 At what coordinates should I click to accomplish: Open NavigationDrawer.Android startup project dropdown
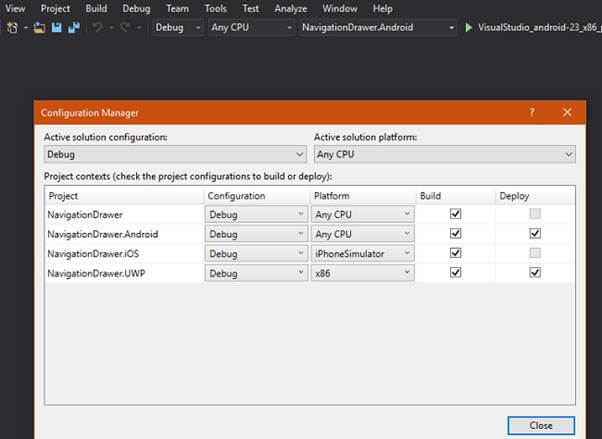pos(378,28)
